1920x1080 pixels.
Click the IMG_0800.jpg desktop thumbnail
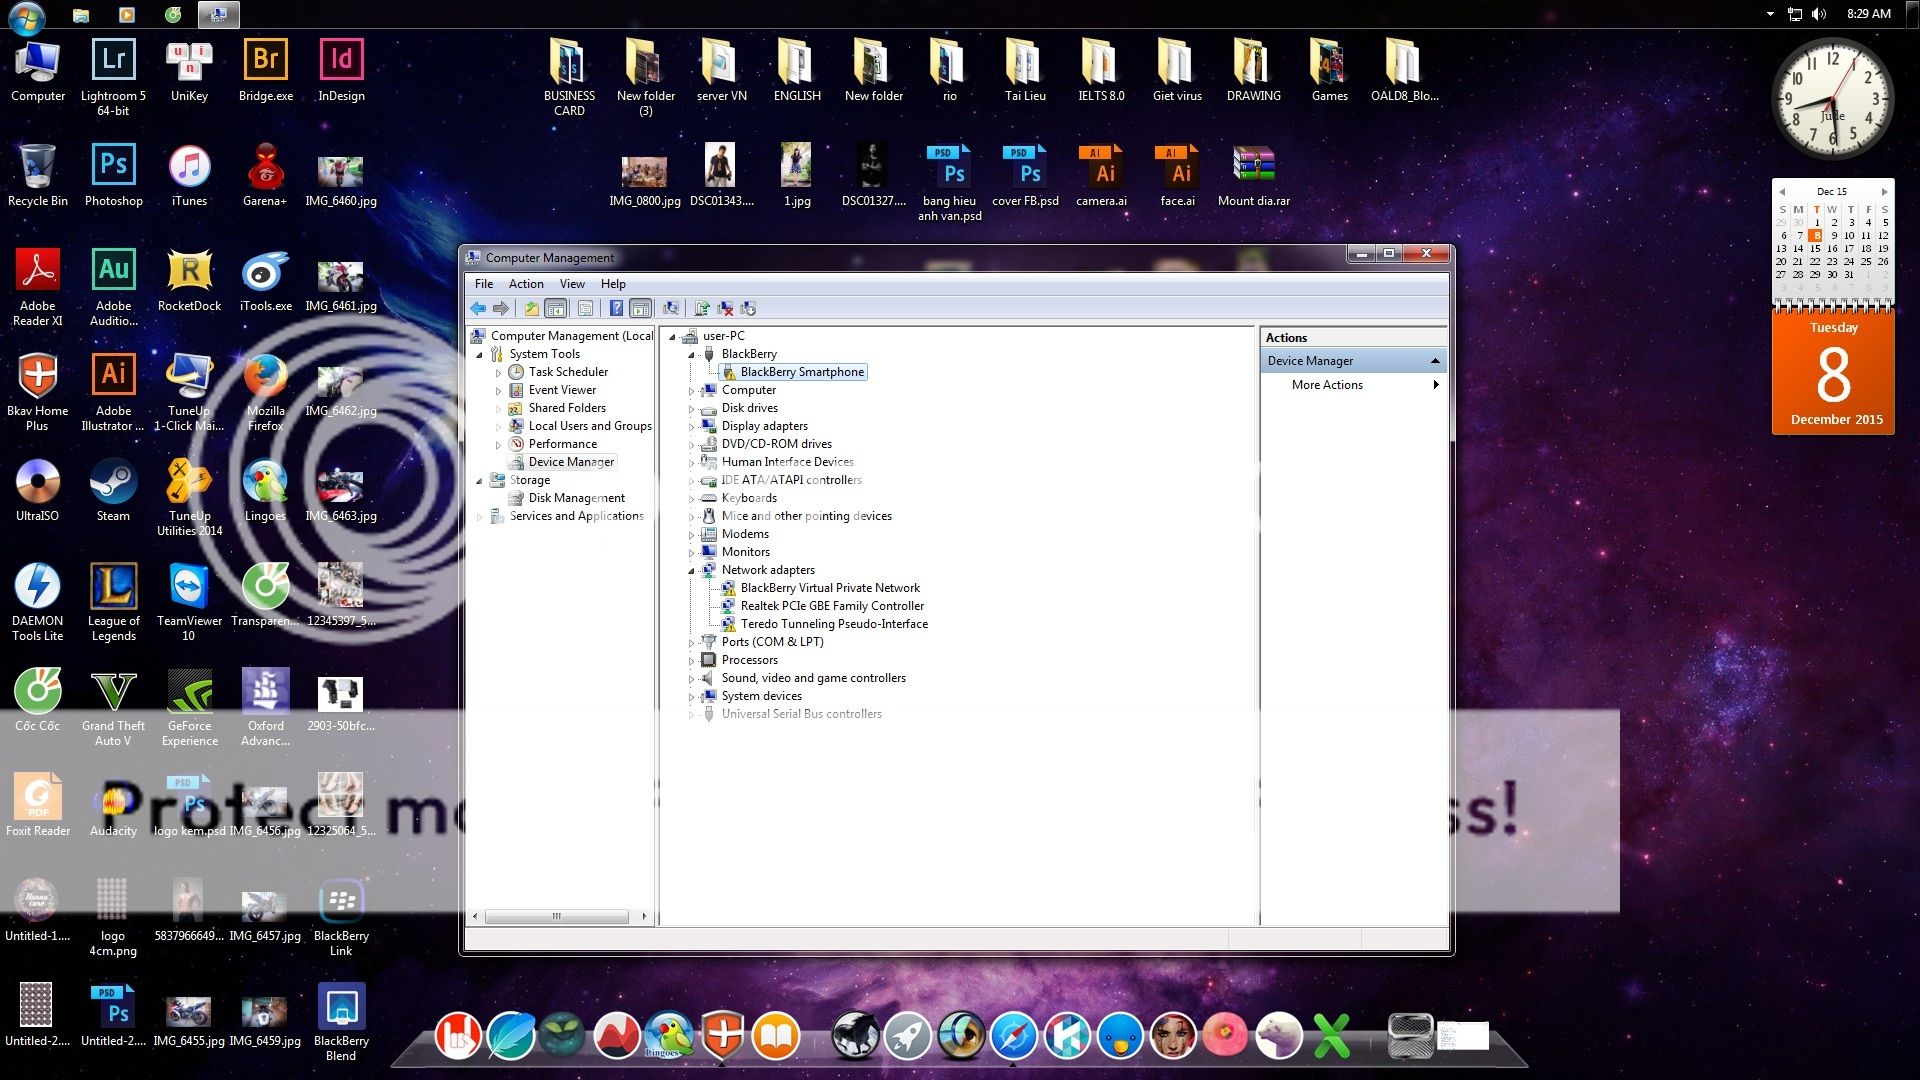click(644, 180)
